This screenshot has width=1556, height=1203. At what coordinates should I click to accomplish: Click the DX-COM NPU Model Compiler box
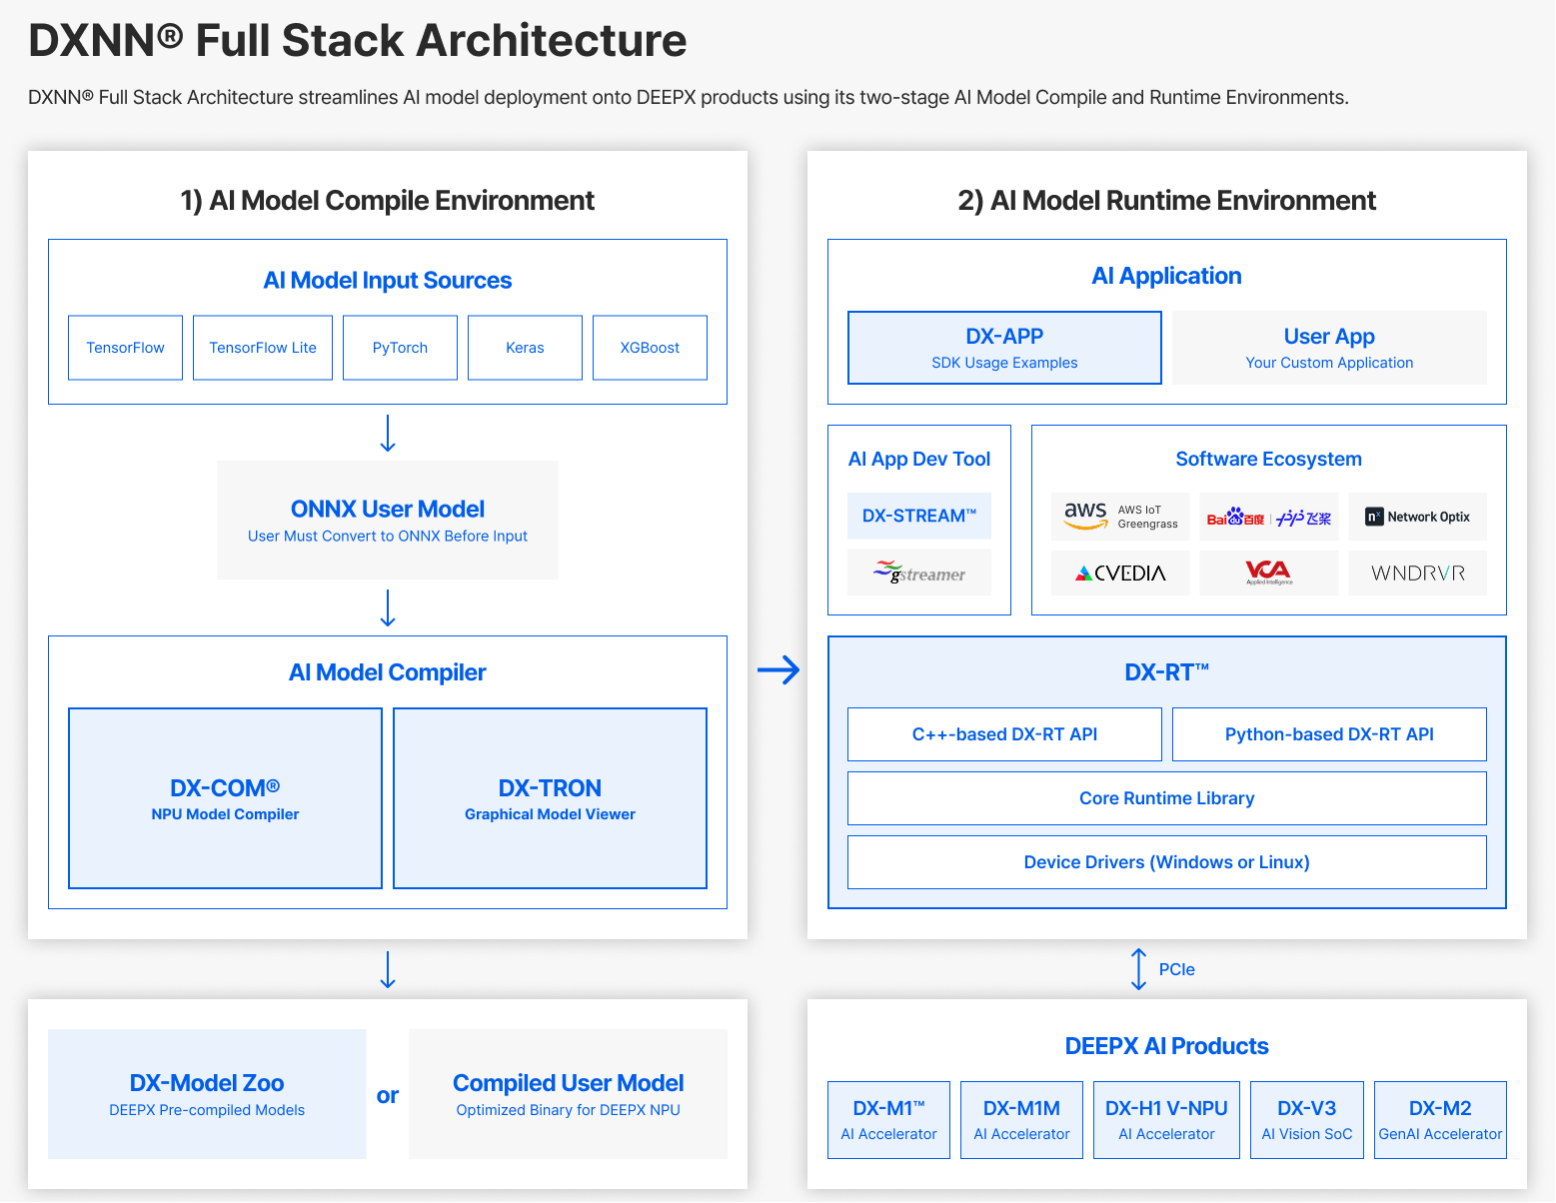click(225, 798)
